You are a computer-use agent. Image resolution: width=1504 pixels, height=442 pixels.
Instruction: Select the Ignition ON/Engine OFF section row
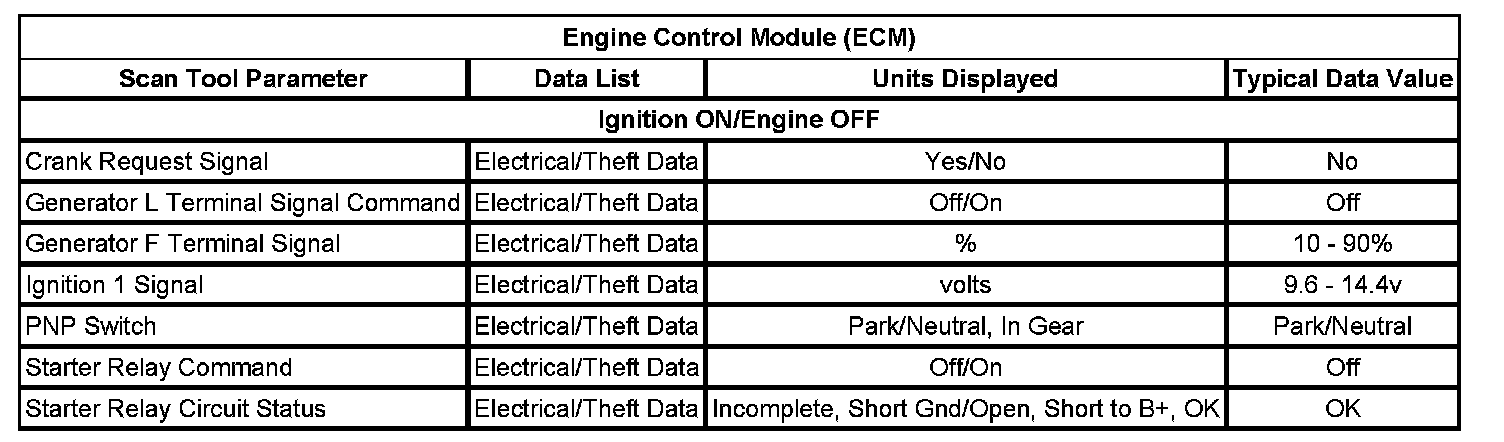coord(739,120)
